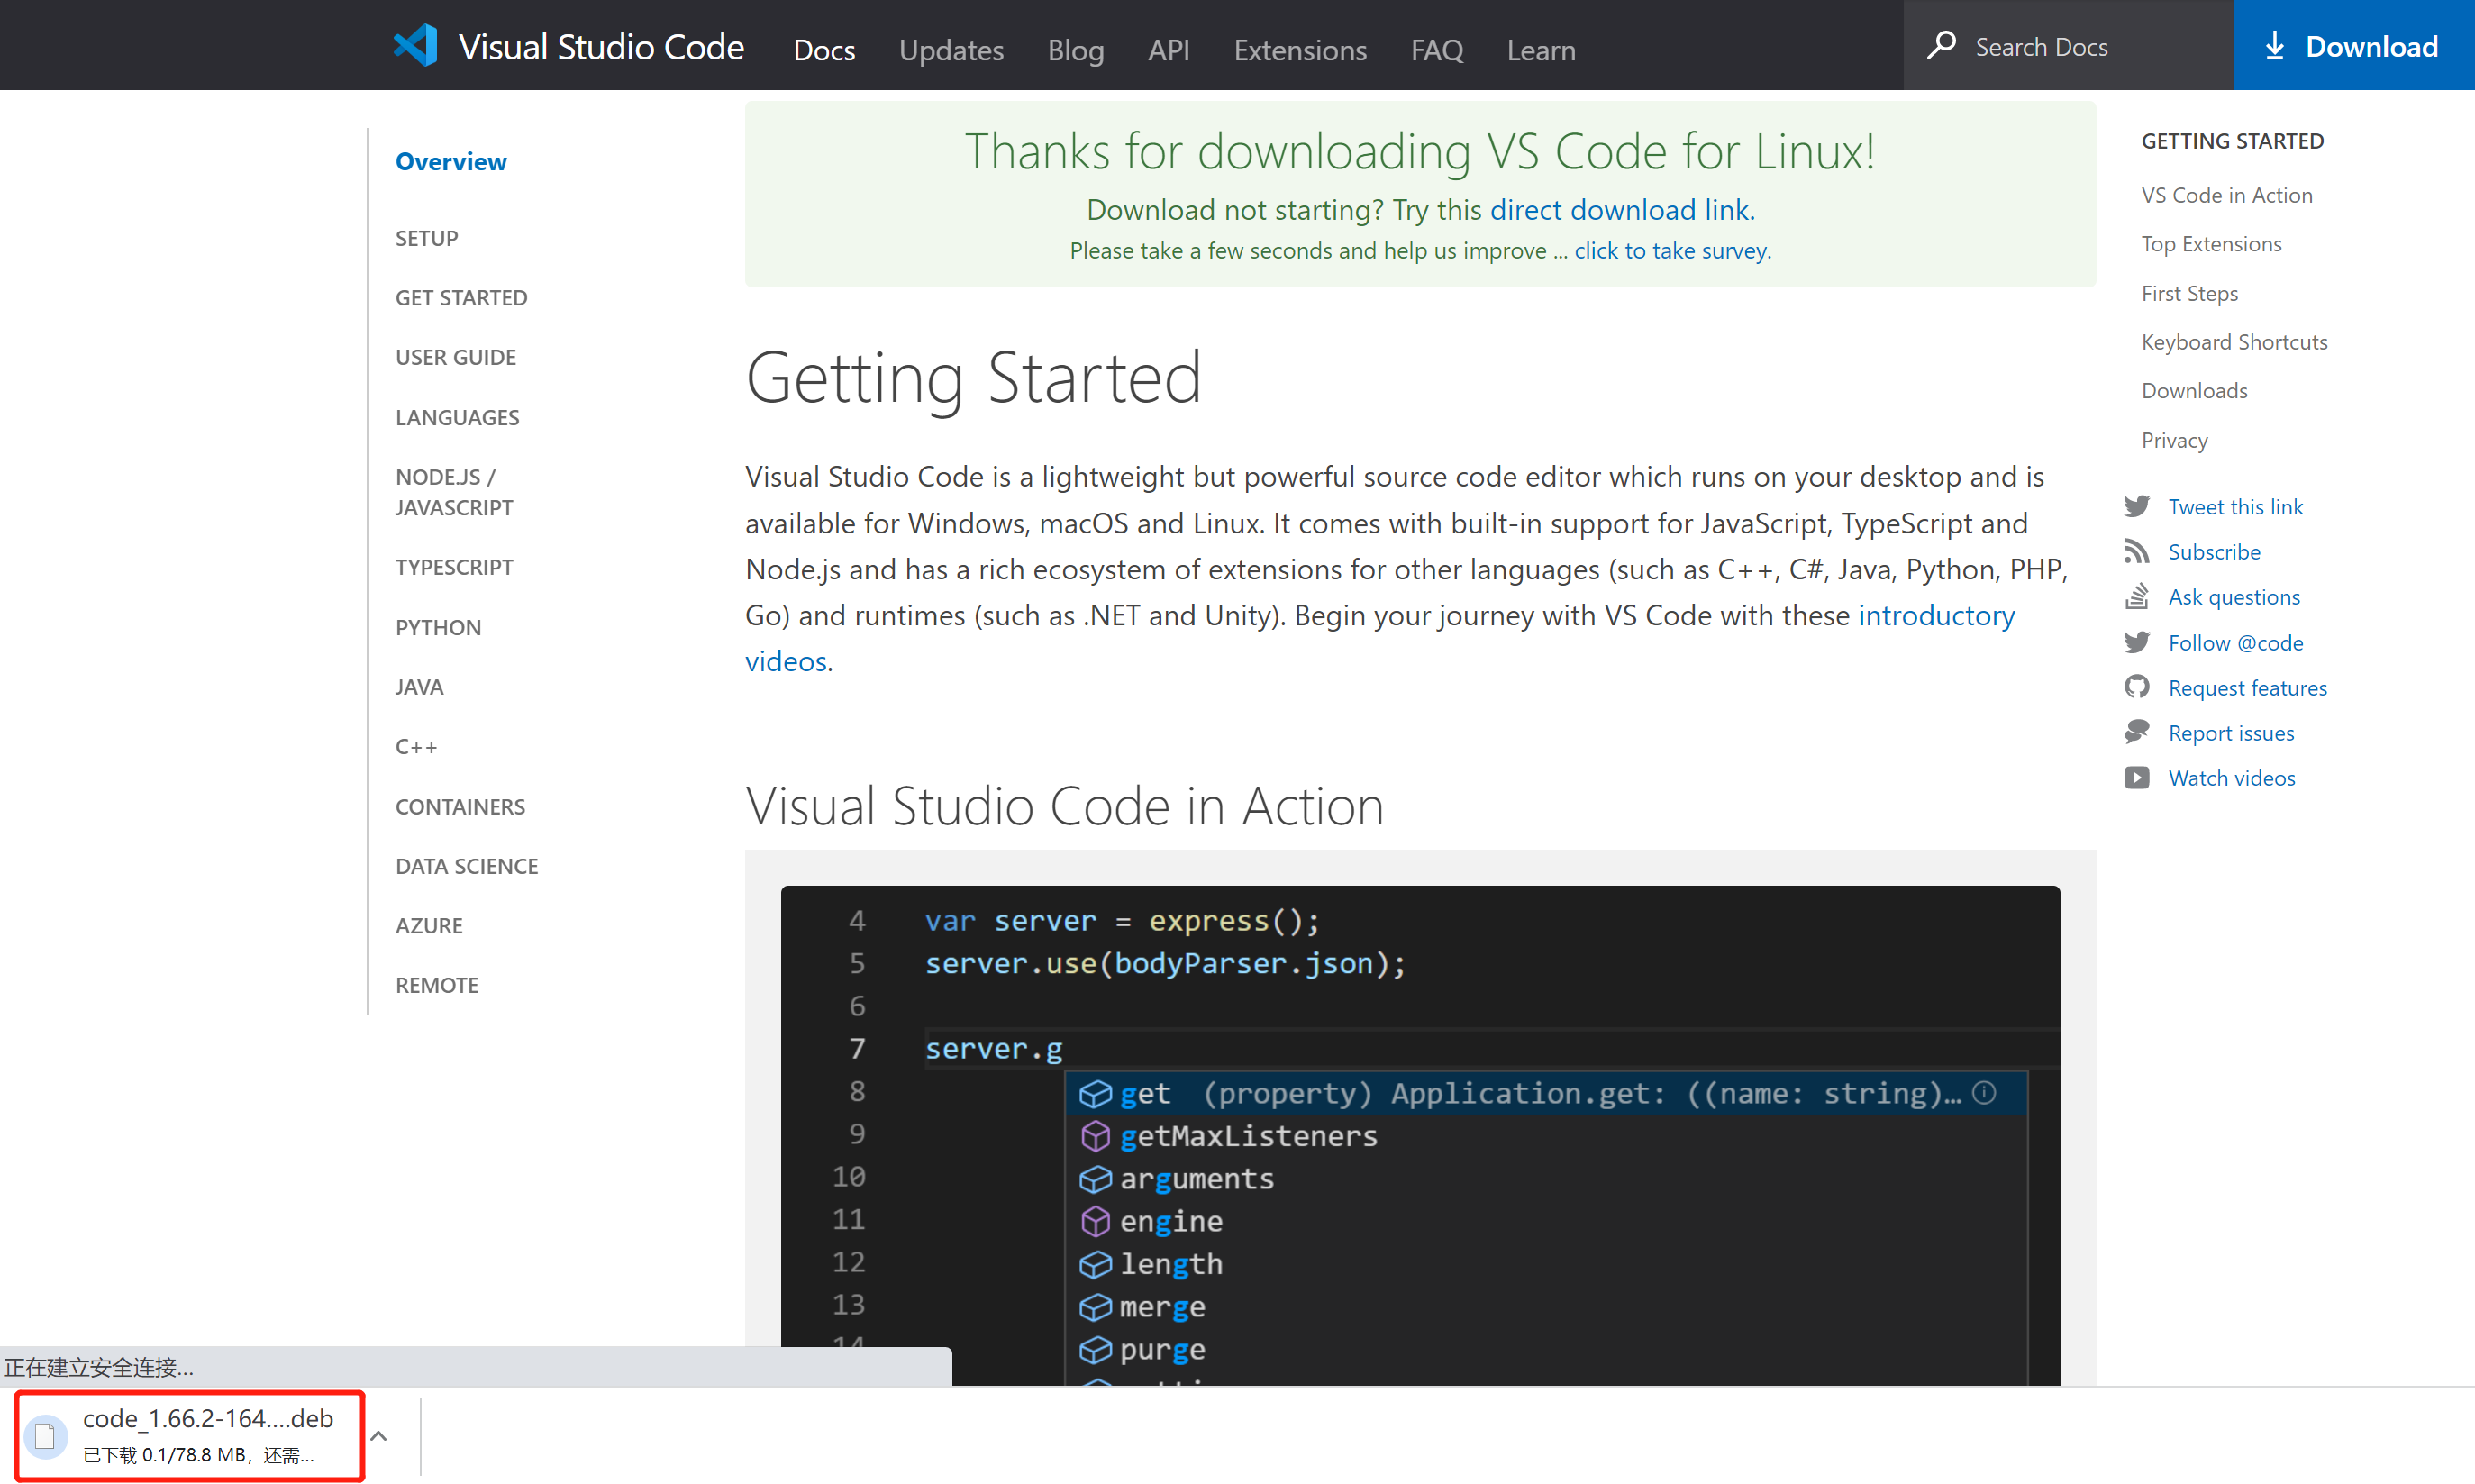Screen dimensions: 2475x1484
Task: Expand the PYTHON docs section
Action: [x=438, y=627]
